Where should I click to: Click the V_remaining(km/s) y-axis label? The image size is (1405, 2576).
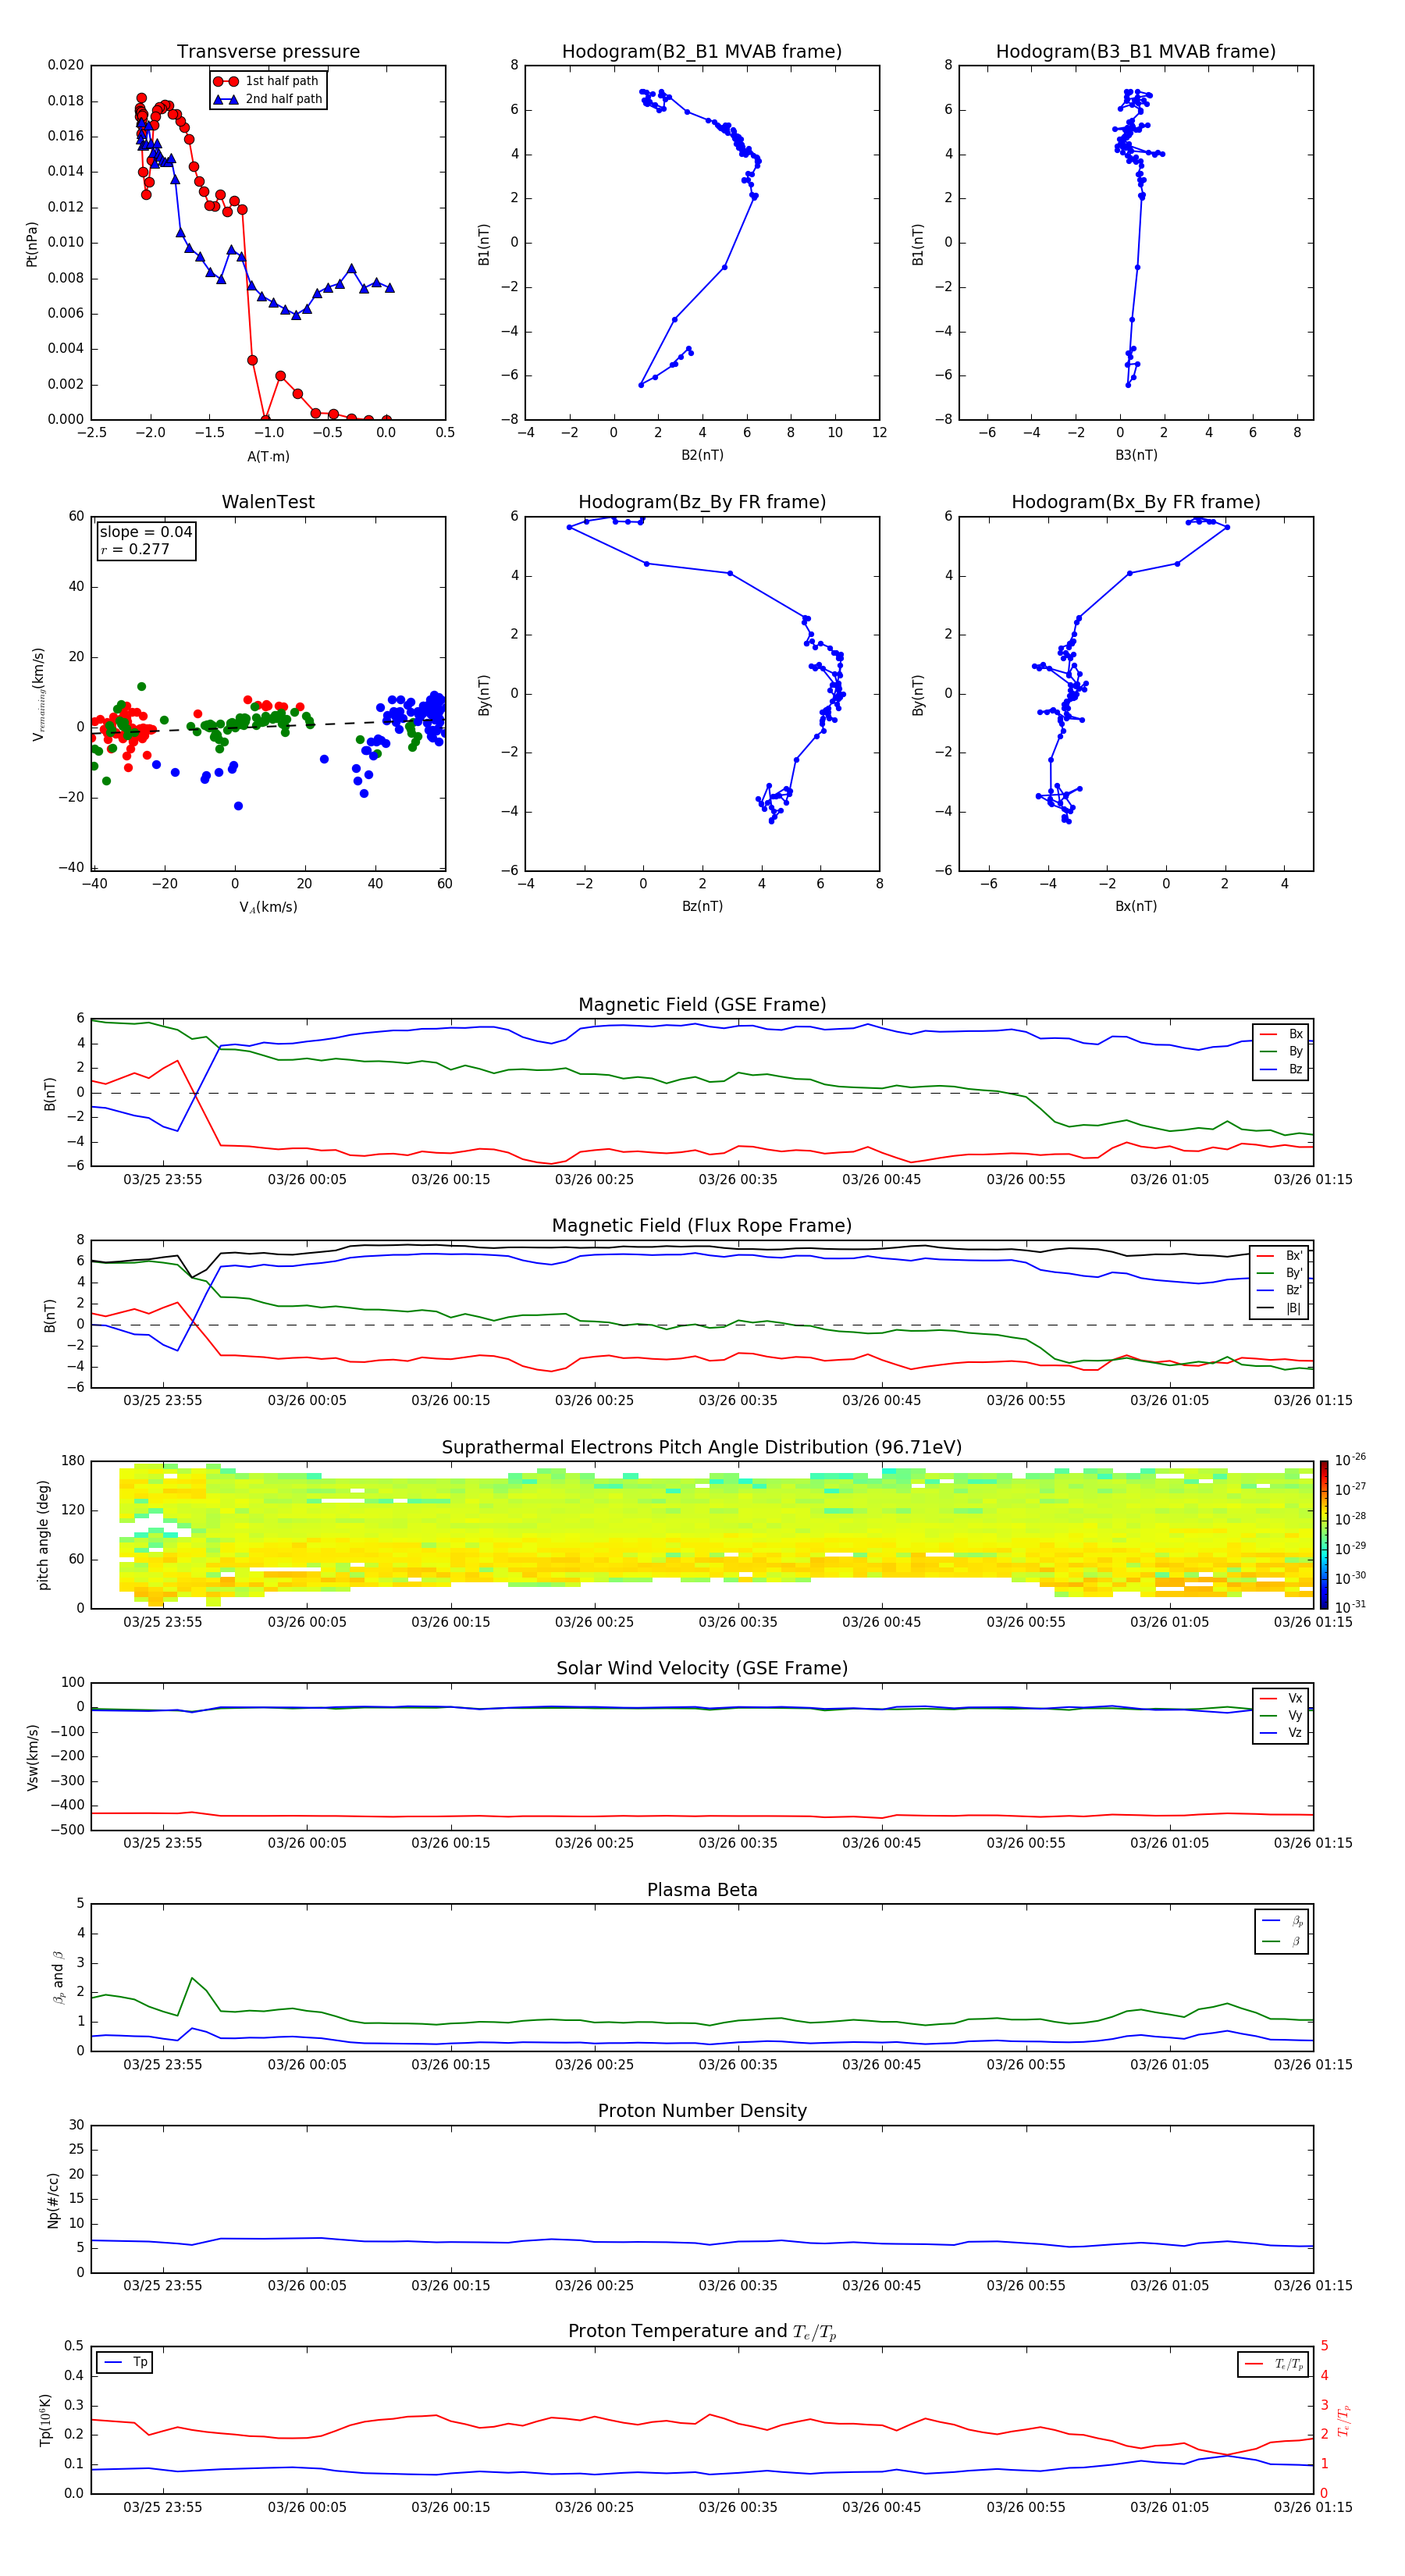[38, 694]
